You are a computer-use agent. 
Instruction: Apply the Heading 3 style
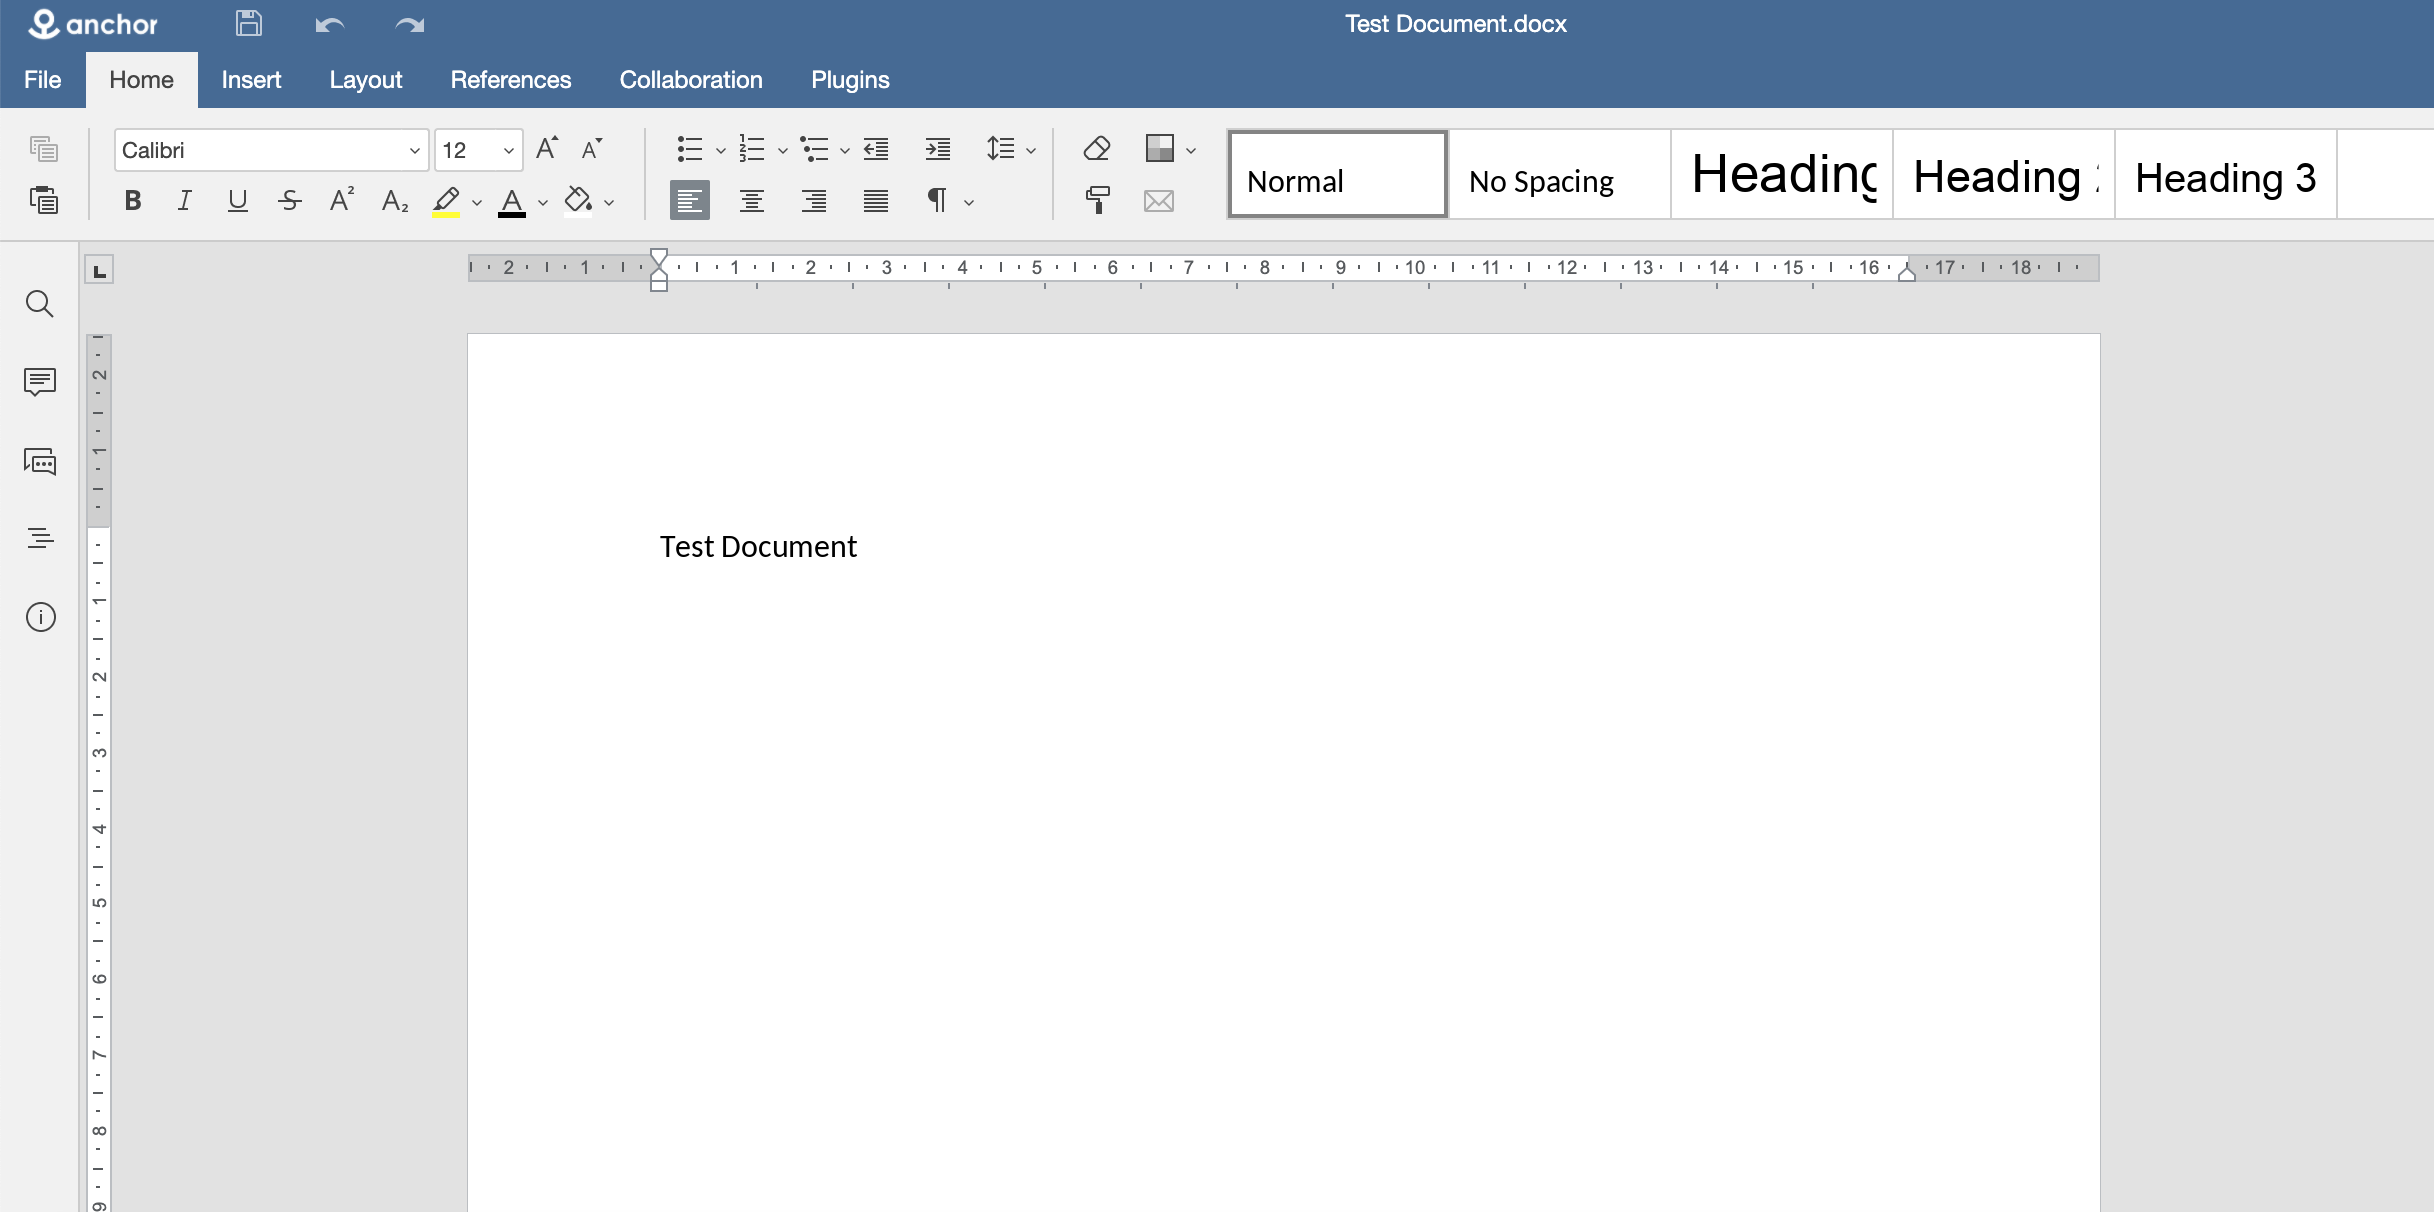click(2224, 176)
